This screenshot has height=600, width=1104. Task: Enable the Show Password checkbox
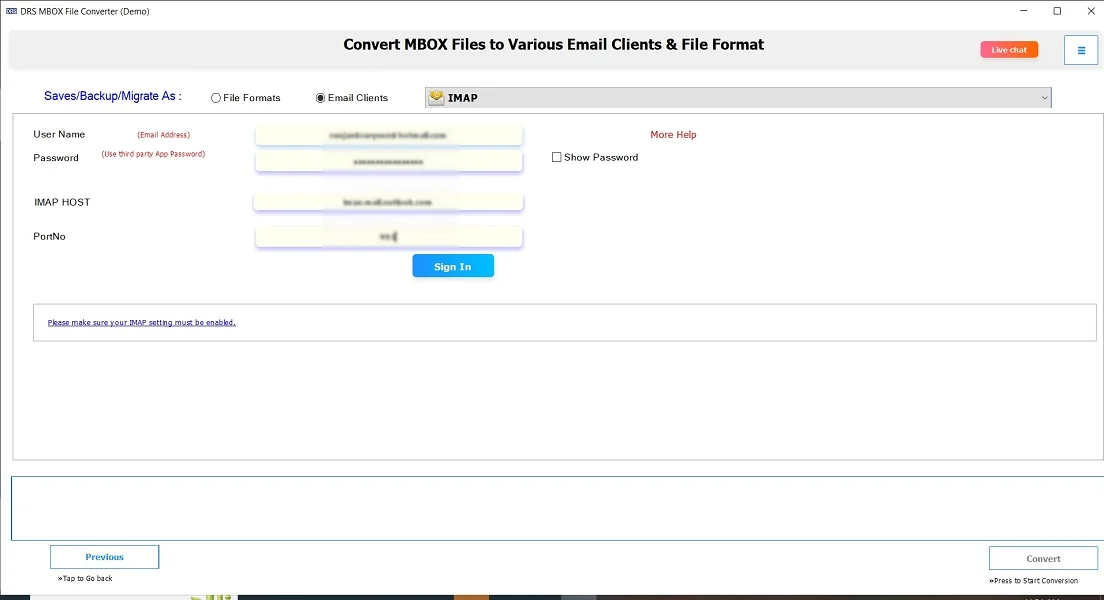pos(557,157)
